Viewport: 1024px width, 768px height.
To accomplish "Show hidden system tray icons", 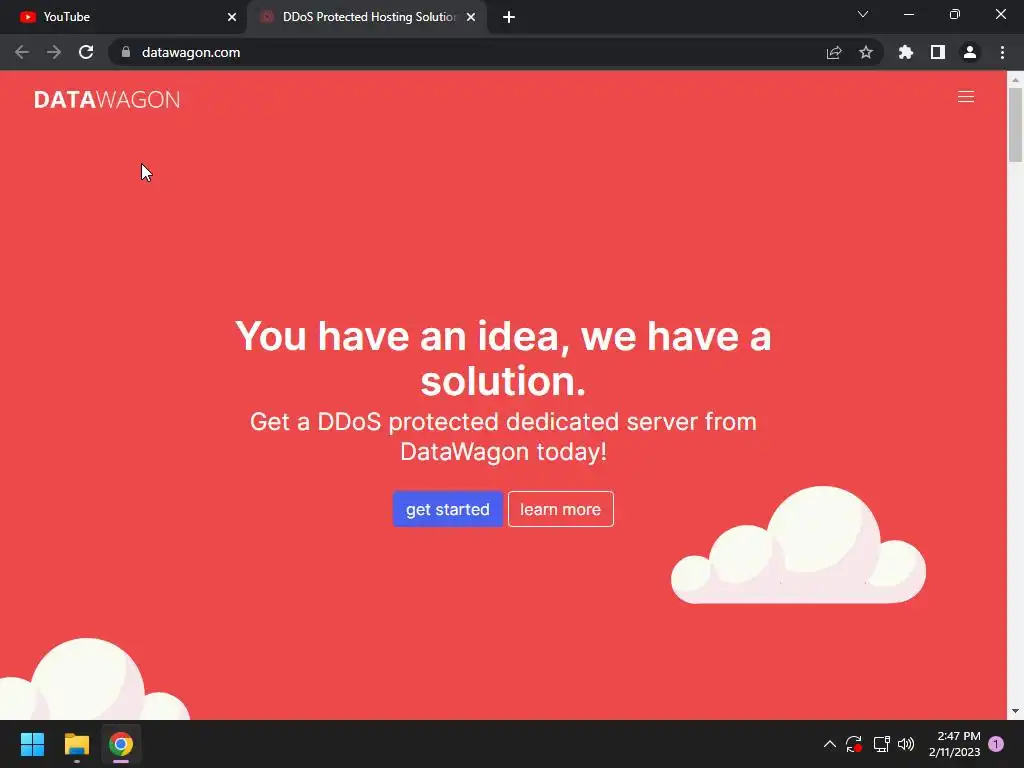I will 829,744.
